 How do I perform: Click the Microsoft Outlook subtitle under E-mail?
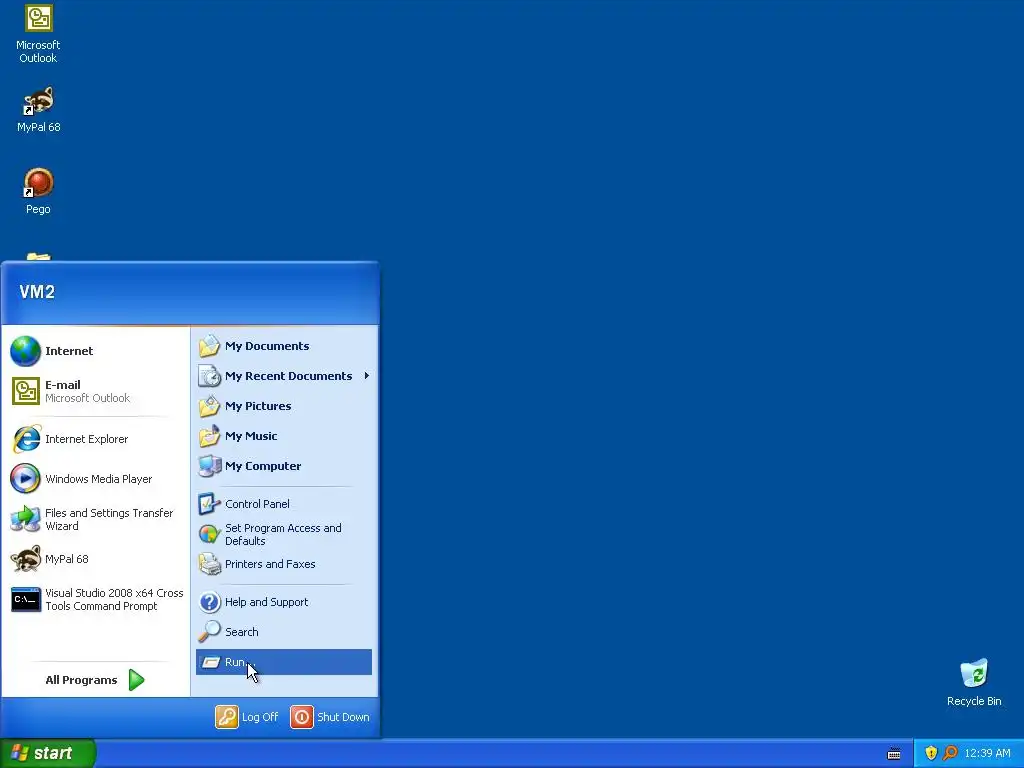pyautogui.click(x=88, y=398)
